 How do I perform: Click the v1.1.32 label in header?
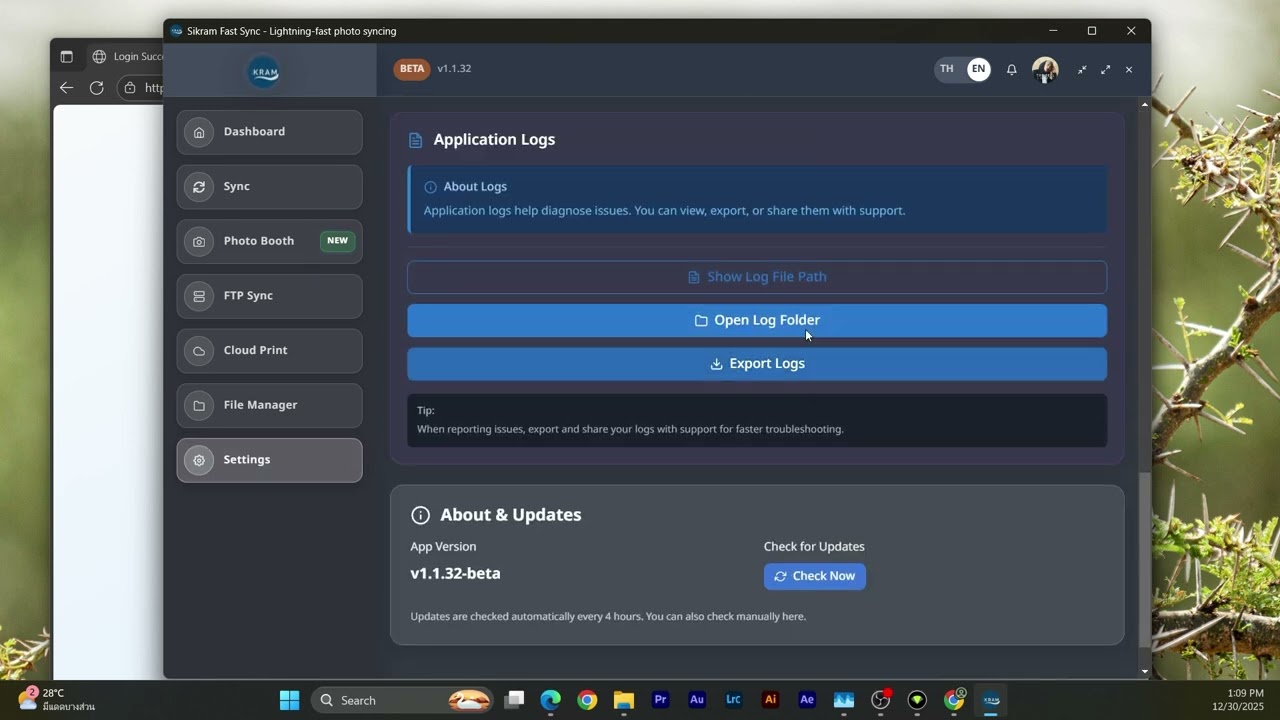pyautogui.click(x=454, y=69)
